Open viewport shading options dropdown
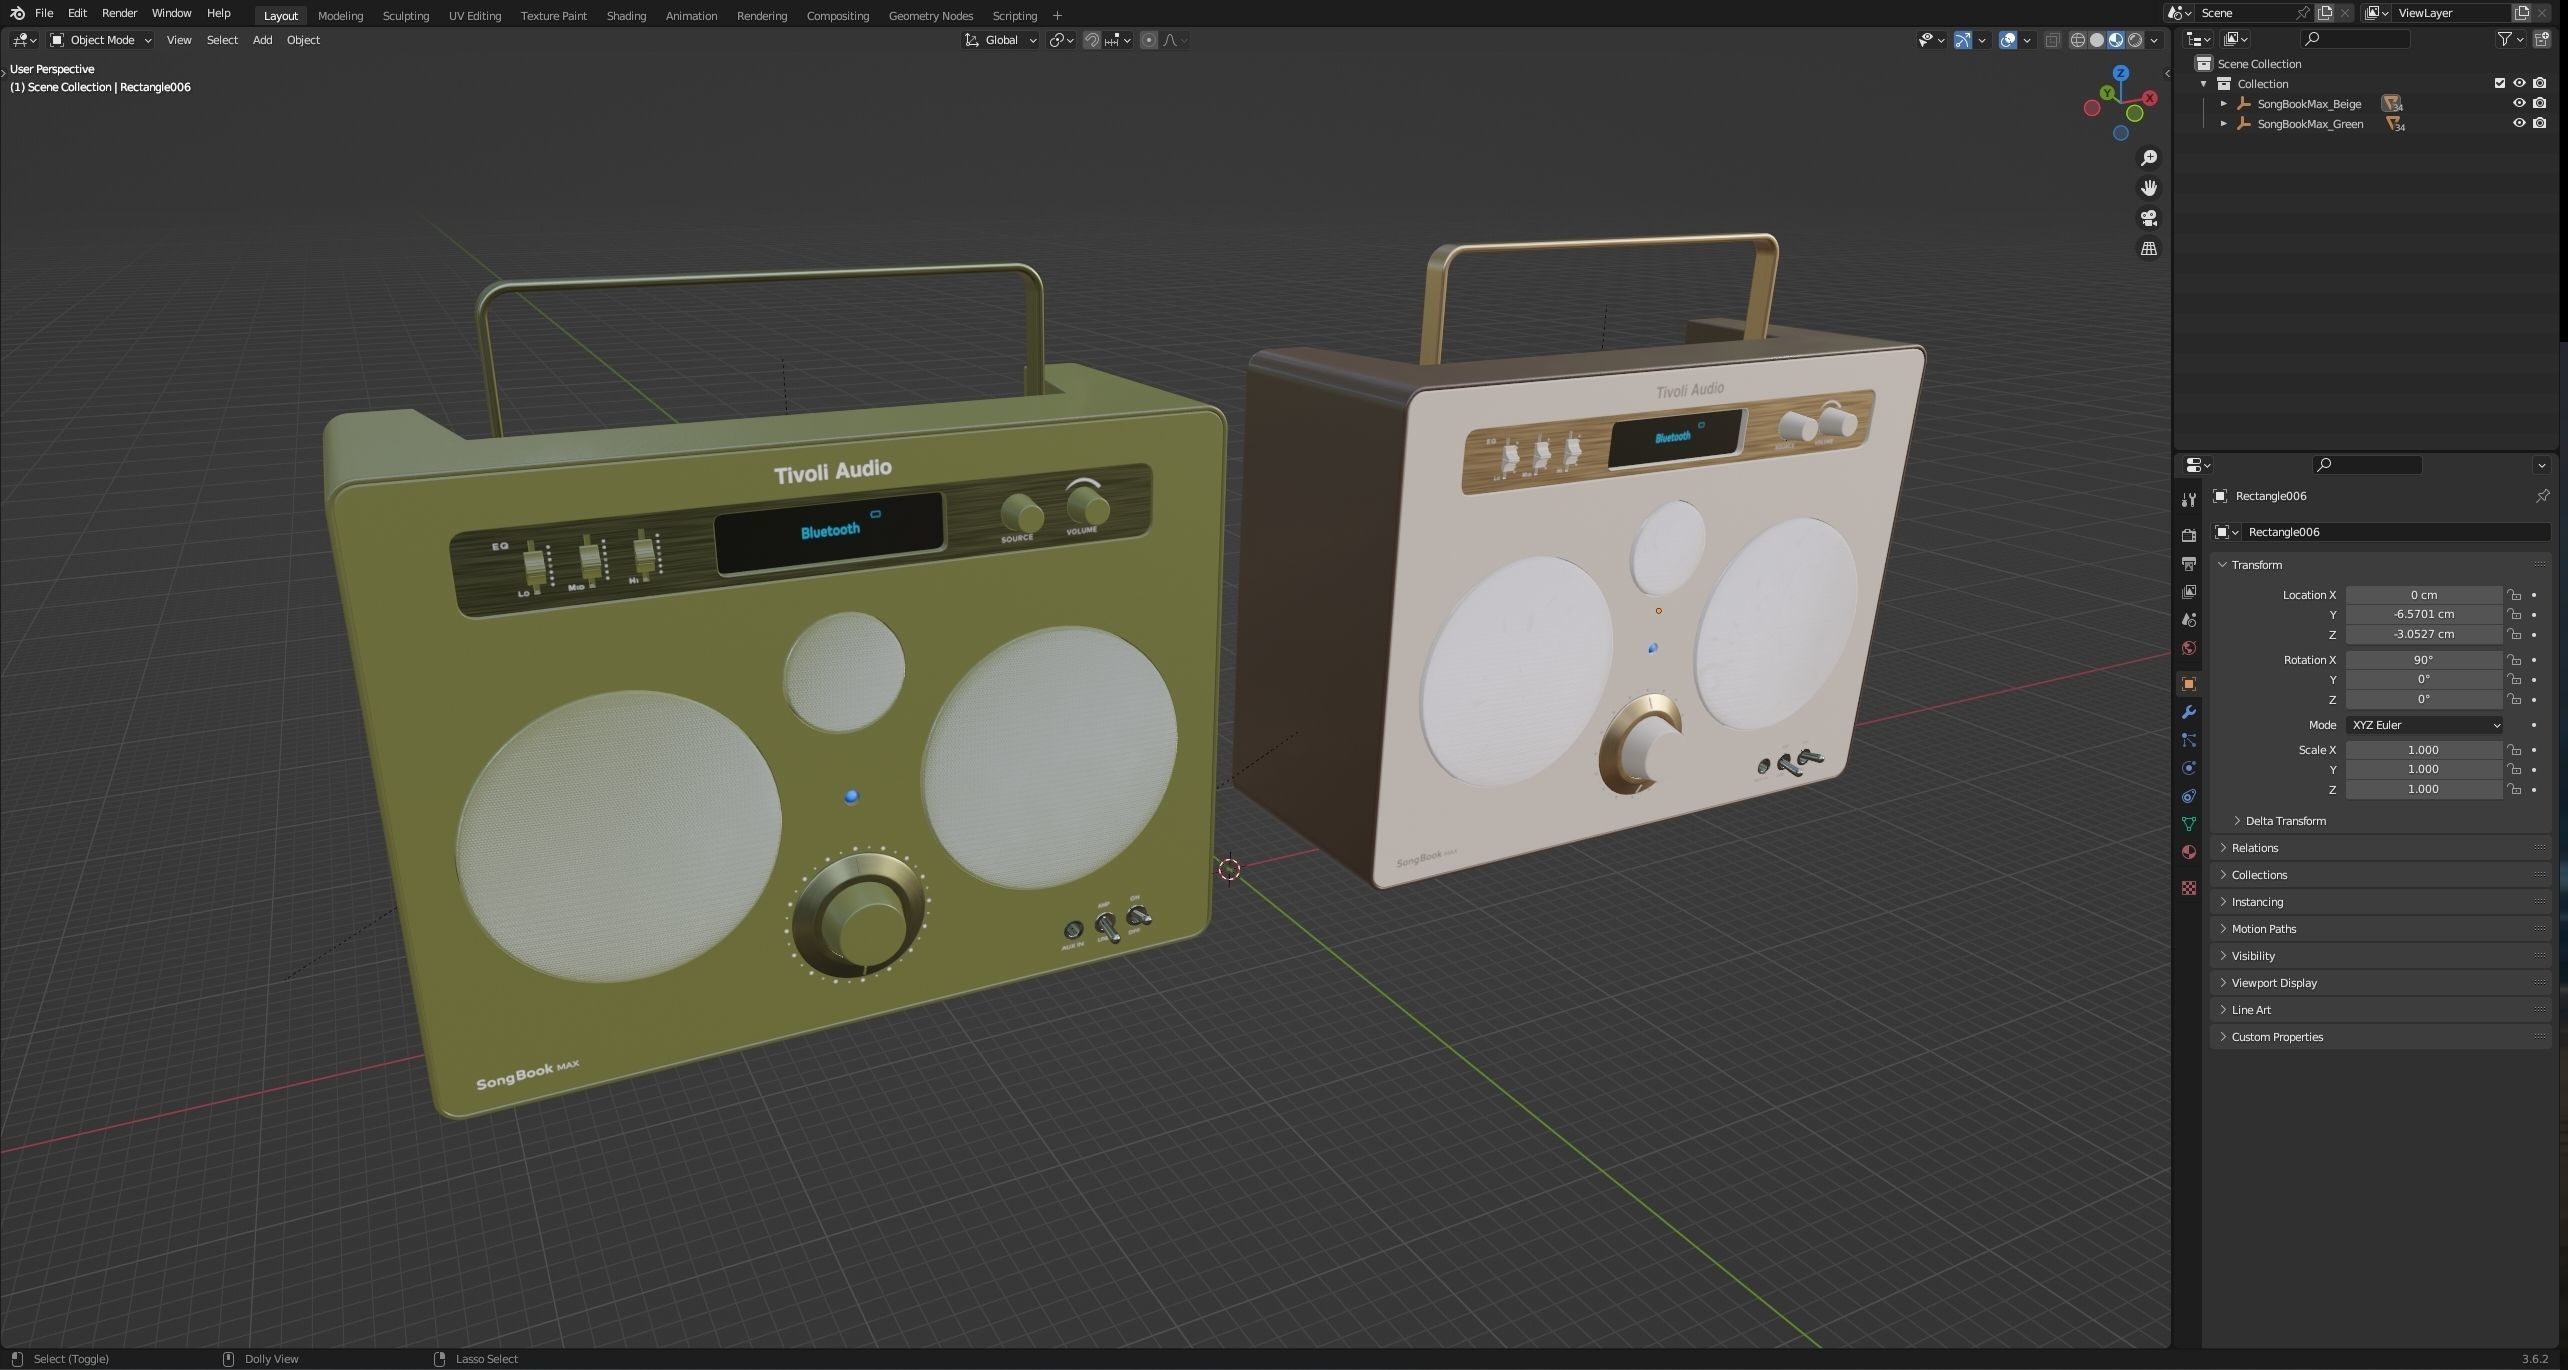Image resolution: width=2568 pixels, height=1370 pixels. 2155,40
